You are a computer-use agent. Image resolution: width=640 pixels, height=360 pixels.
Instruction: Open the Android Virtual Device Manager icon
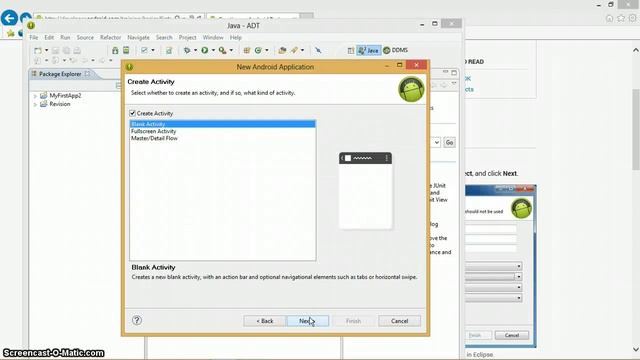126,50
